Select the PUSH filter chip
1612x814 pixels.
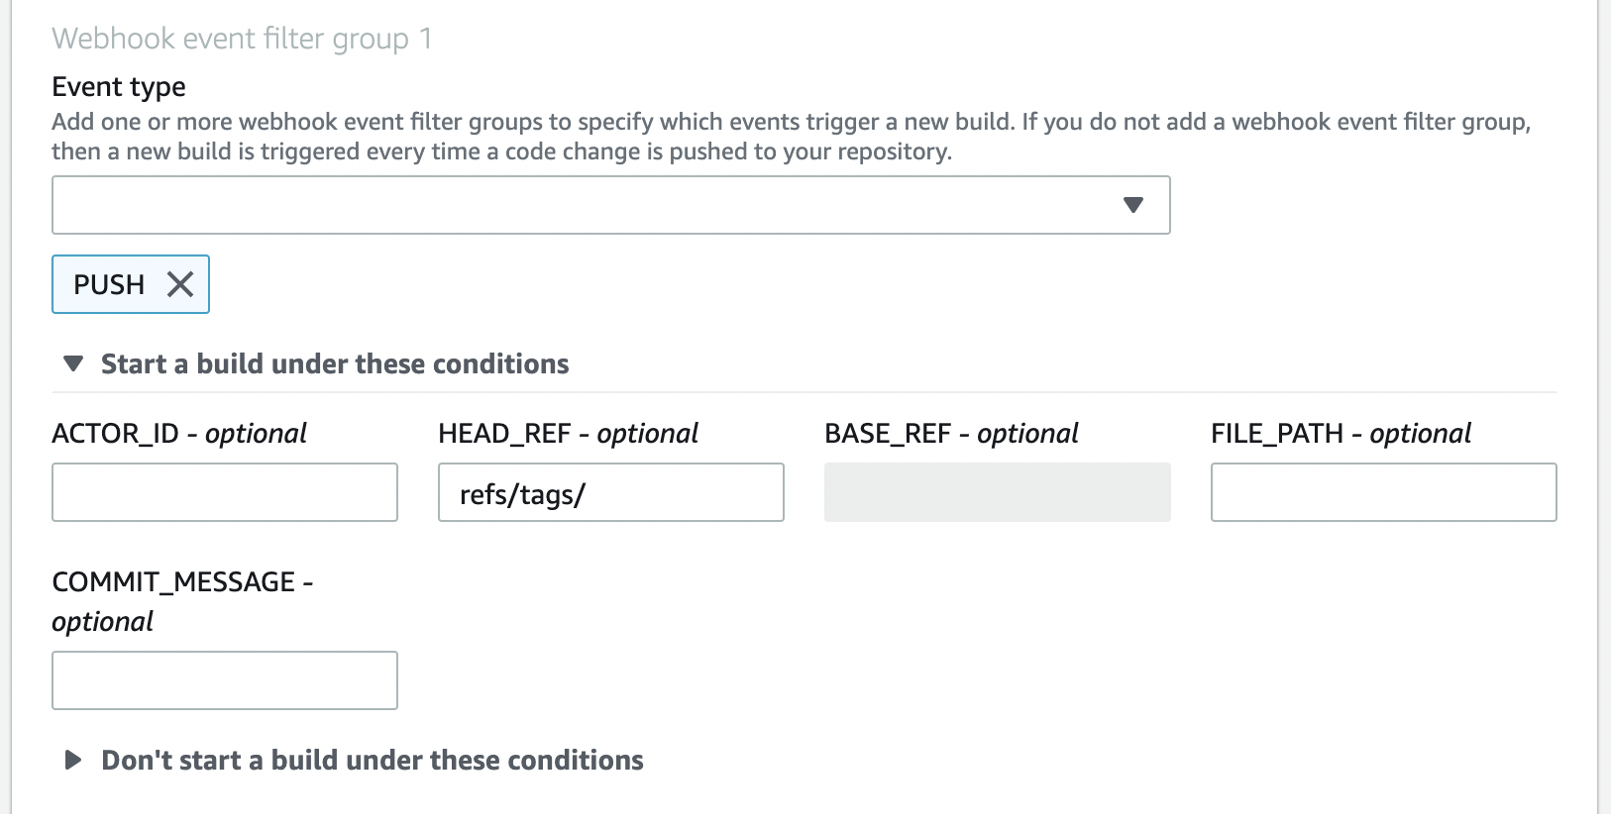pyautogui.click(x=108, y=284)
